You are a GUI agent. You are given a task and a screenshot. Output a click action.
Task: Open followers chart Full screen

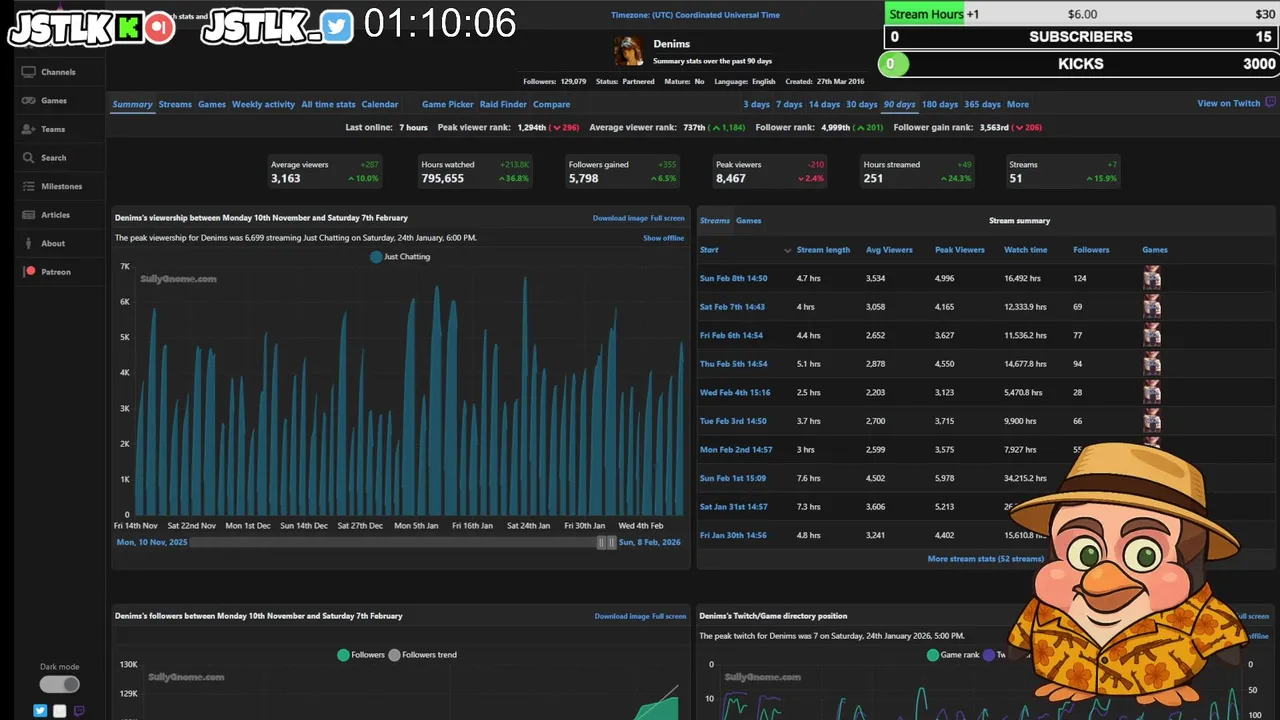tap(669, 616)
